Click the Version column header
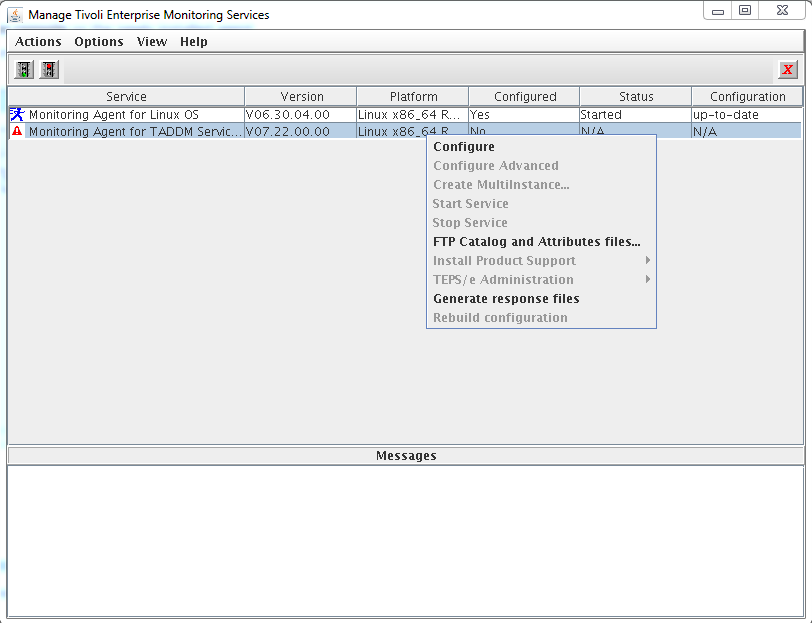Viewport: 812px width, 623px height. [x=301, y=97]
